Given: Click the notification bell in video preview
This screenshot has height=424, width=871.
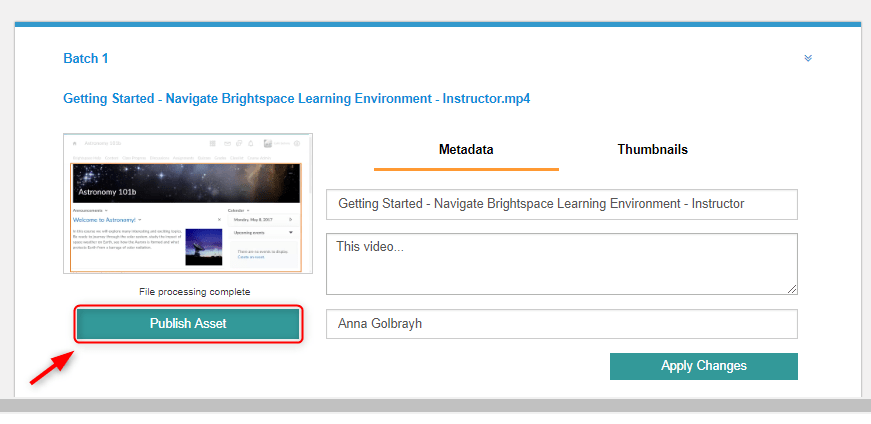Looking at the screenshot, I should tap(248, 144).
